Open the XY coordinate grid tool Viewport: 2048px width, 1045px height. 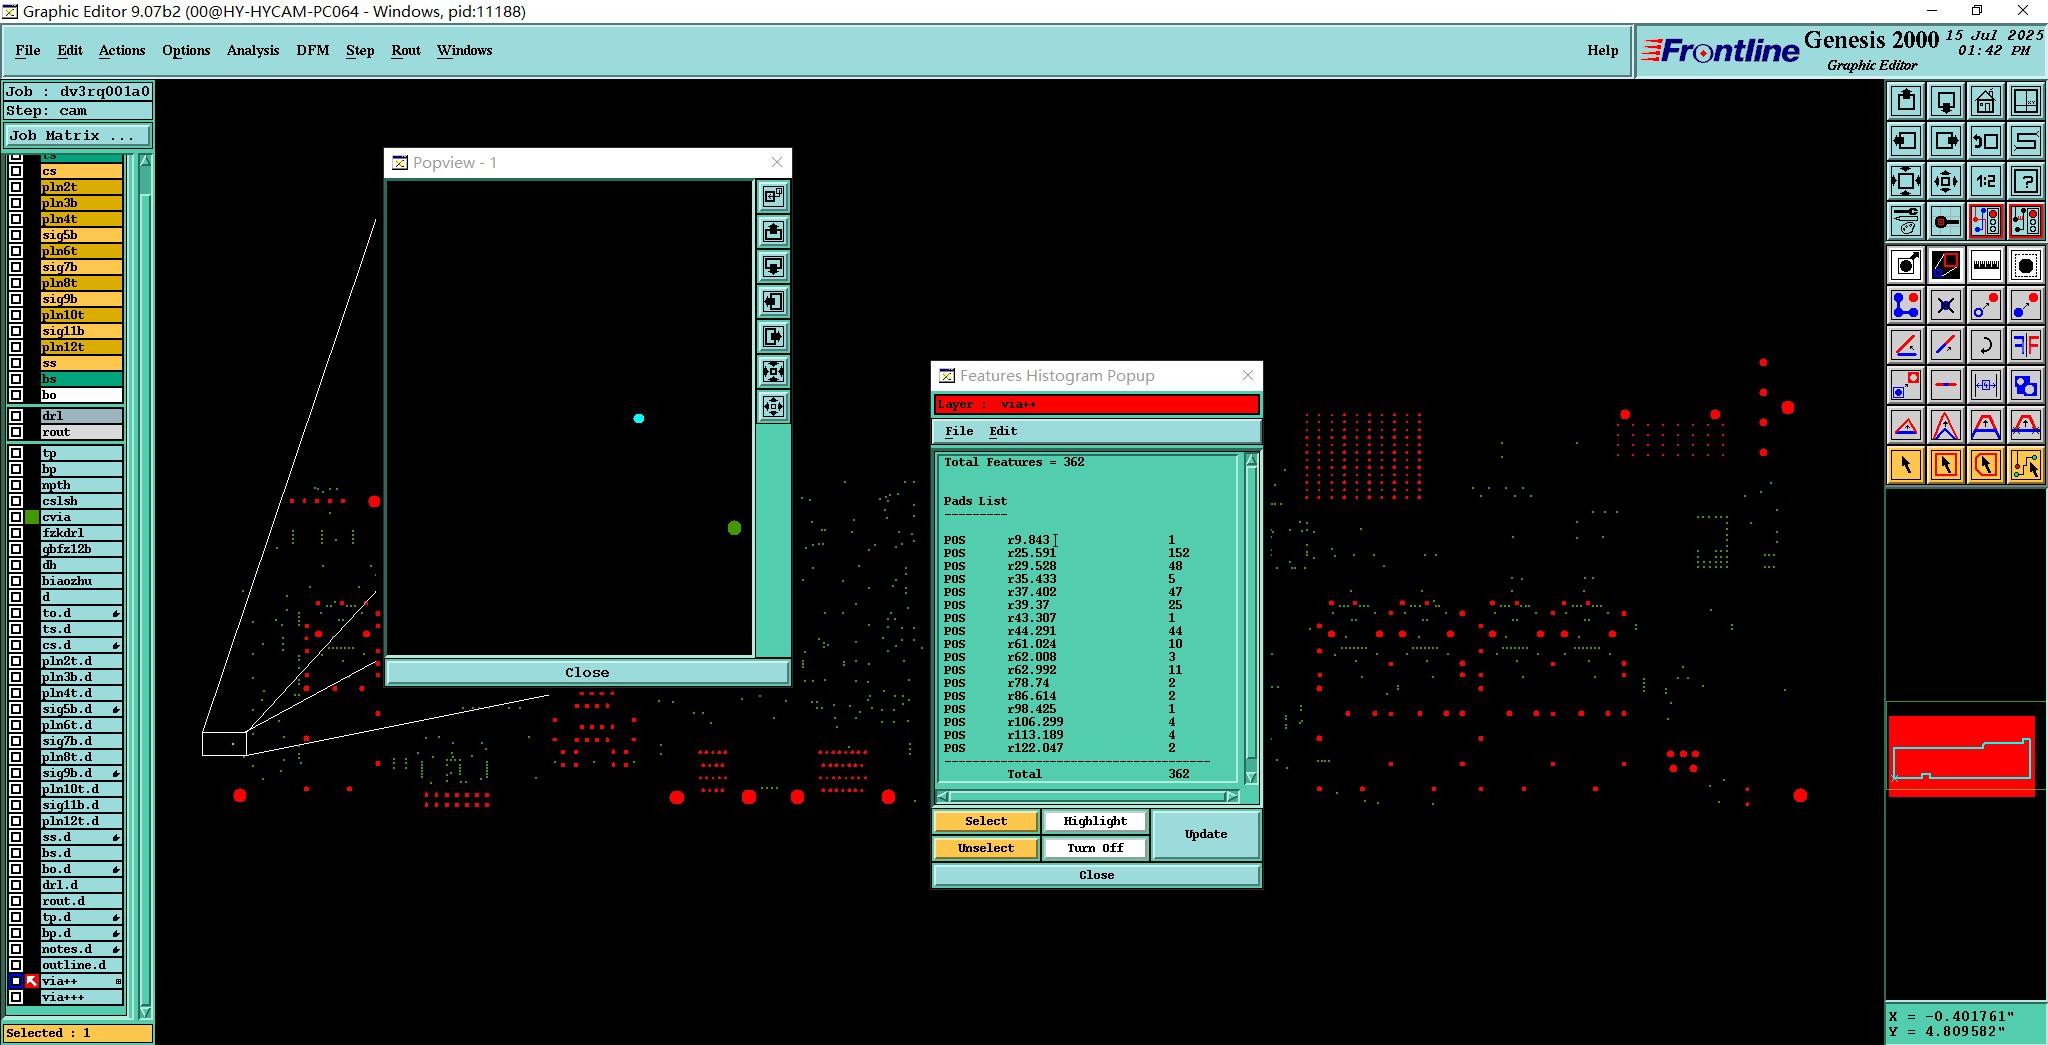click(2026, 101)
